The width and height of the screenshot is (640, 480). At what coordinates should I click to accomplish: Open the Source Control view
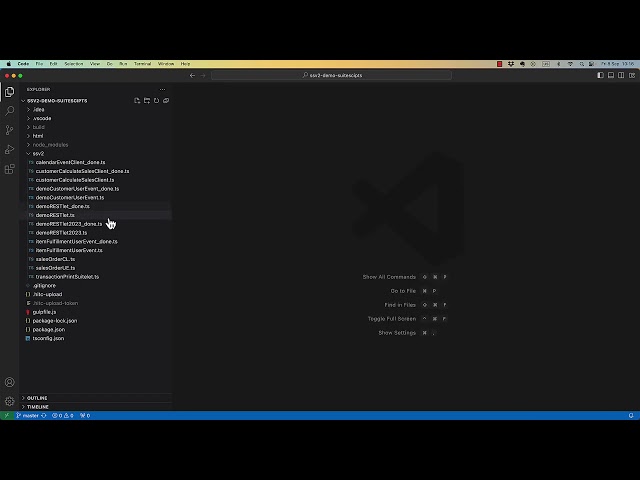coord(9,130)
